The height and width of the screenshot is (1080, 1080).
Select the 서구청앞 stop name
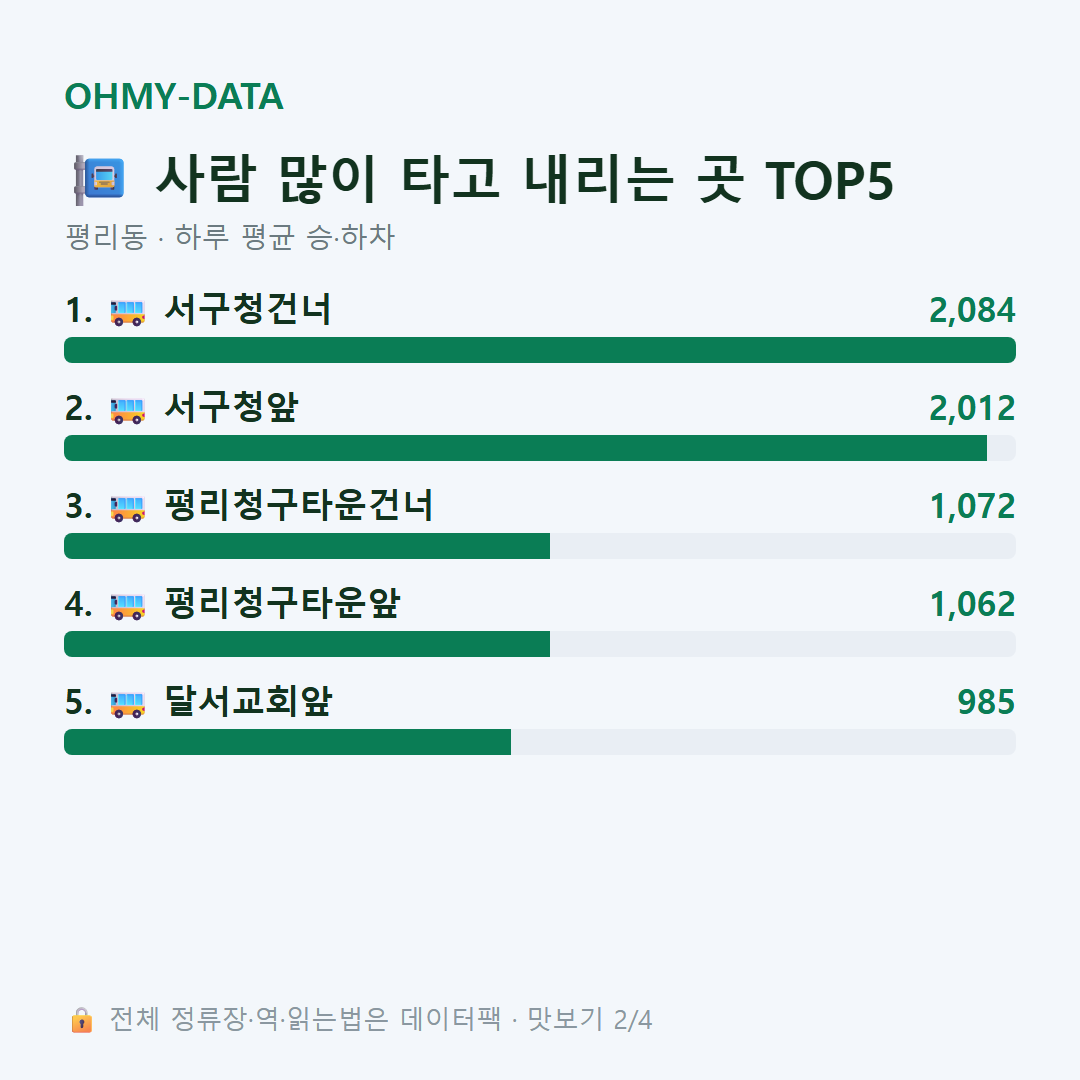[x=231, y=408]
